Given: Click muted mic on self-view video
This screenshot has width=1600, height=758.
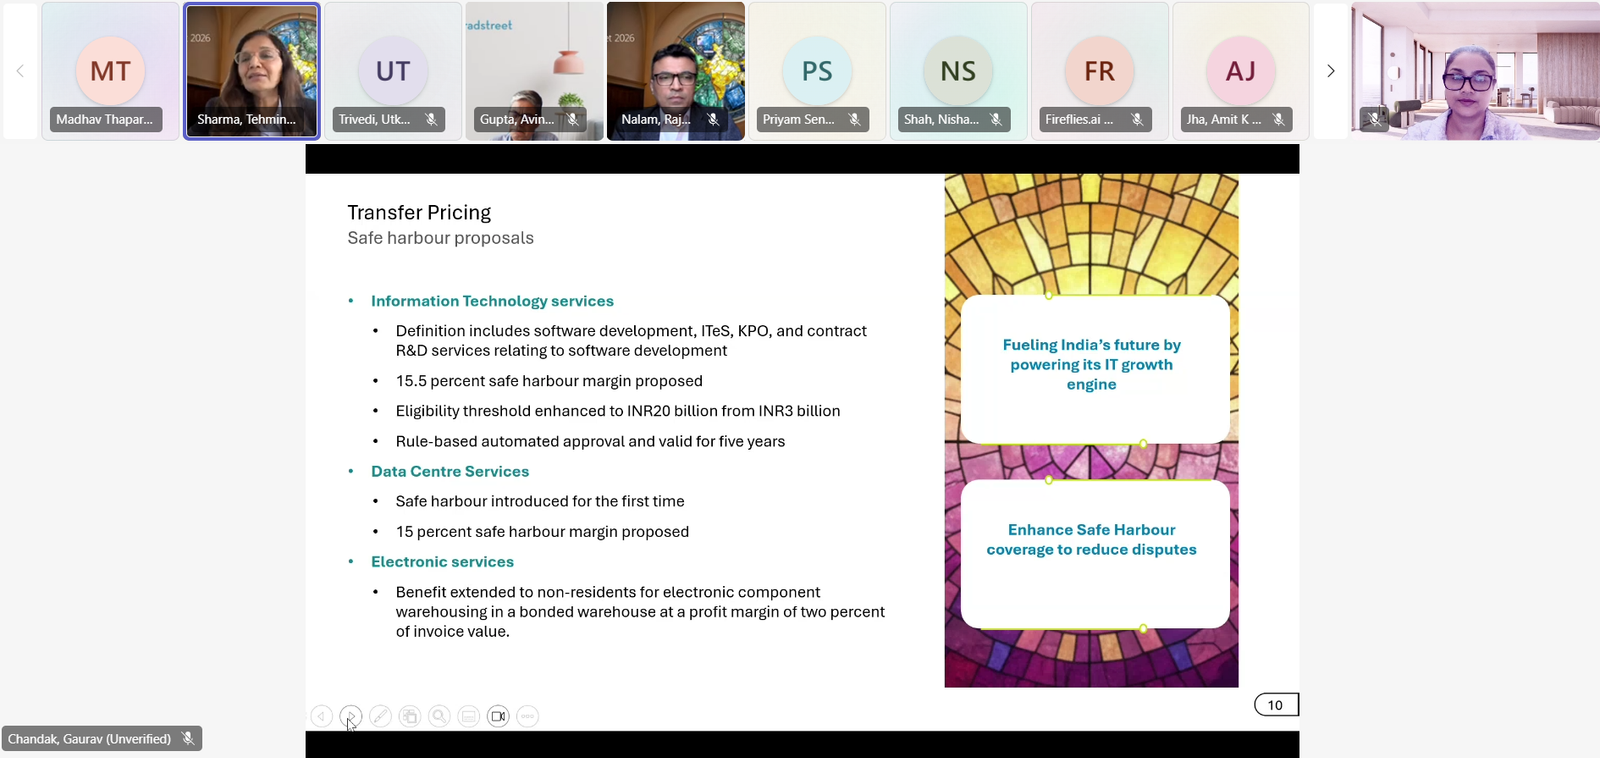Looking at the screenshot, I should coord(1375,119).
